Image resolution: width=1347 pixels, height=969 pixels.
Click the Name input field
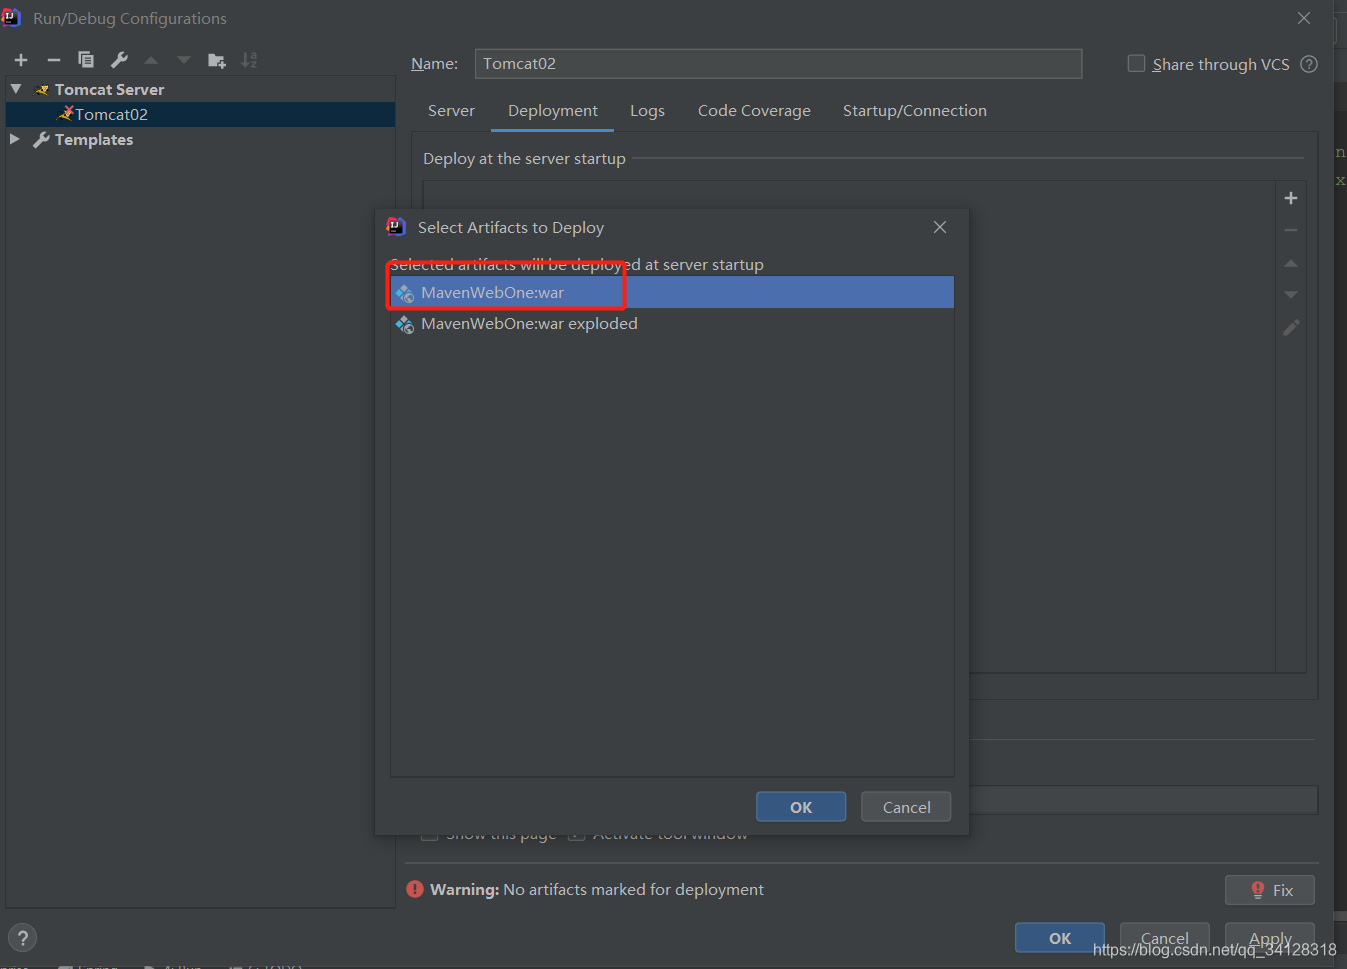(778, 64)
